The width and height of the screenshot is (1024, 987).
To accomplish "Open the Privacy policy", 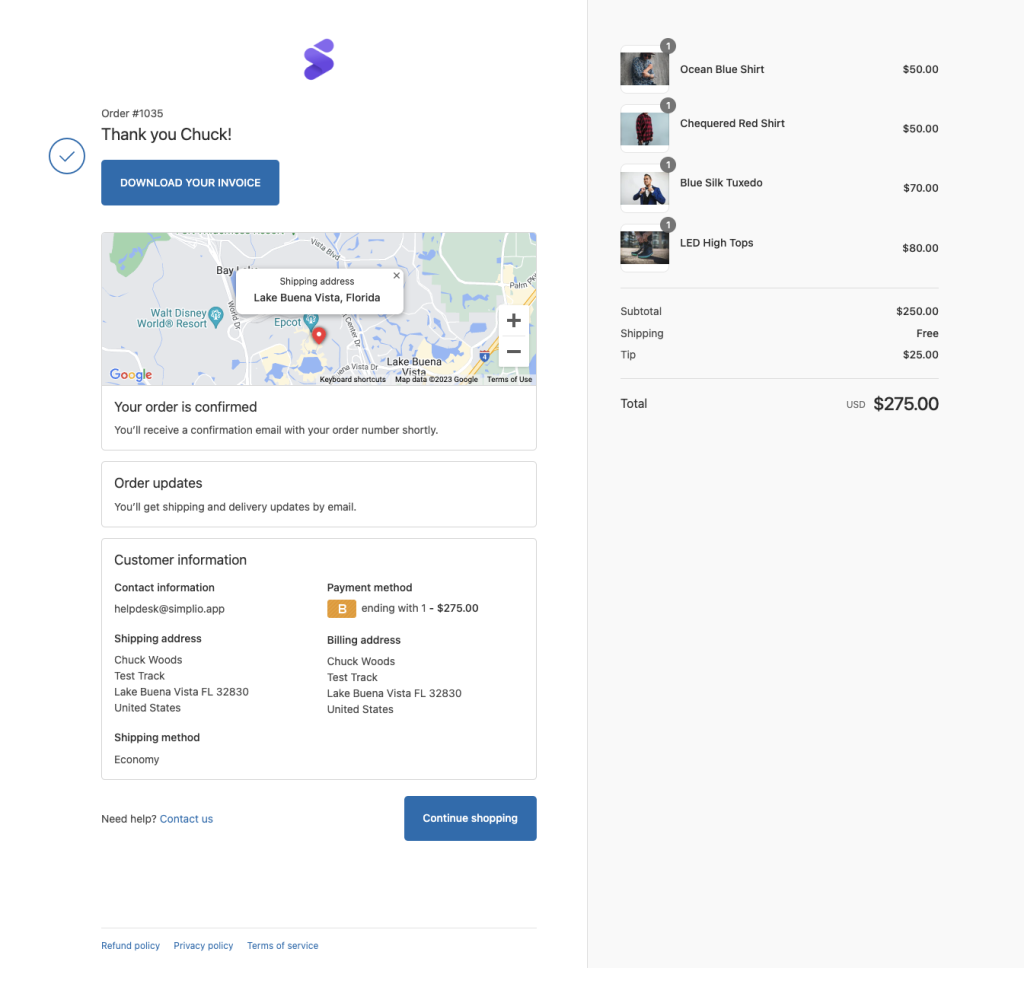I will pos(203,945).
